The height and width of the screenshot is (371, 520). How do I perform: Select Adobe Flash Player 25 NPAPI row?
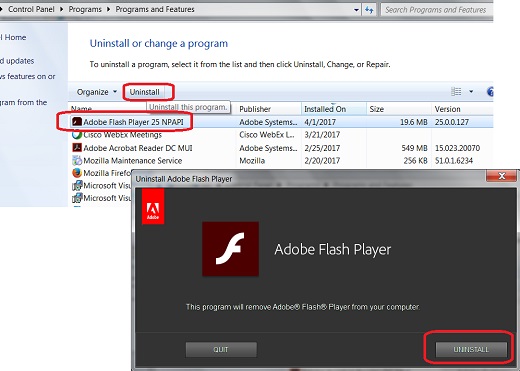coord(282,122)
